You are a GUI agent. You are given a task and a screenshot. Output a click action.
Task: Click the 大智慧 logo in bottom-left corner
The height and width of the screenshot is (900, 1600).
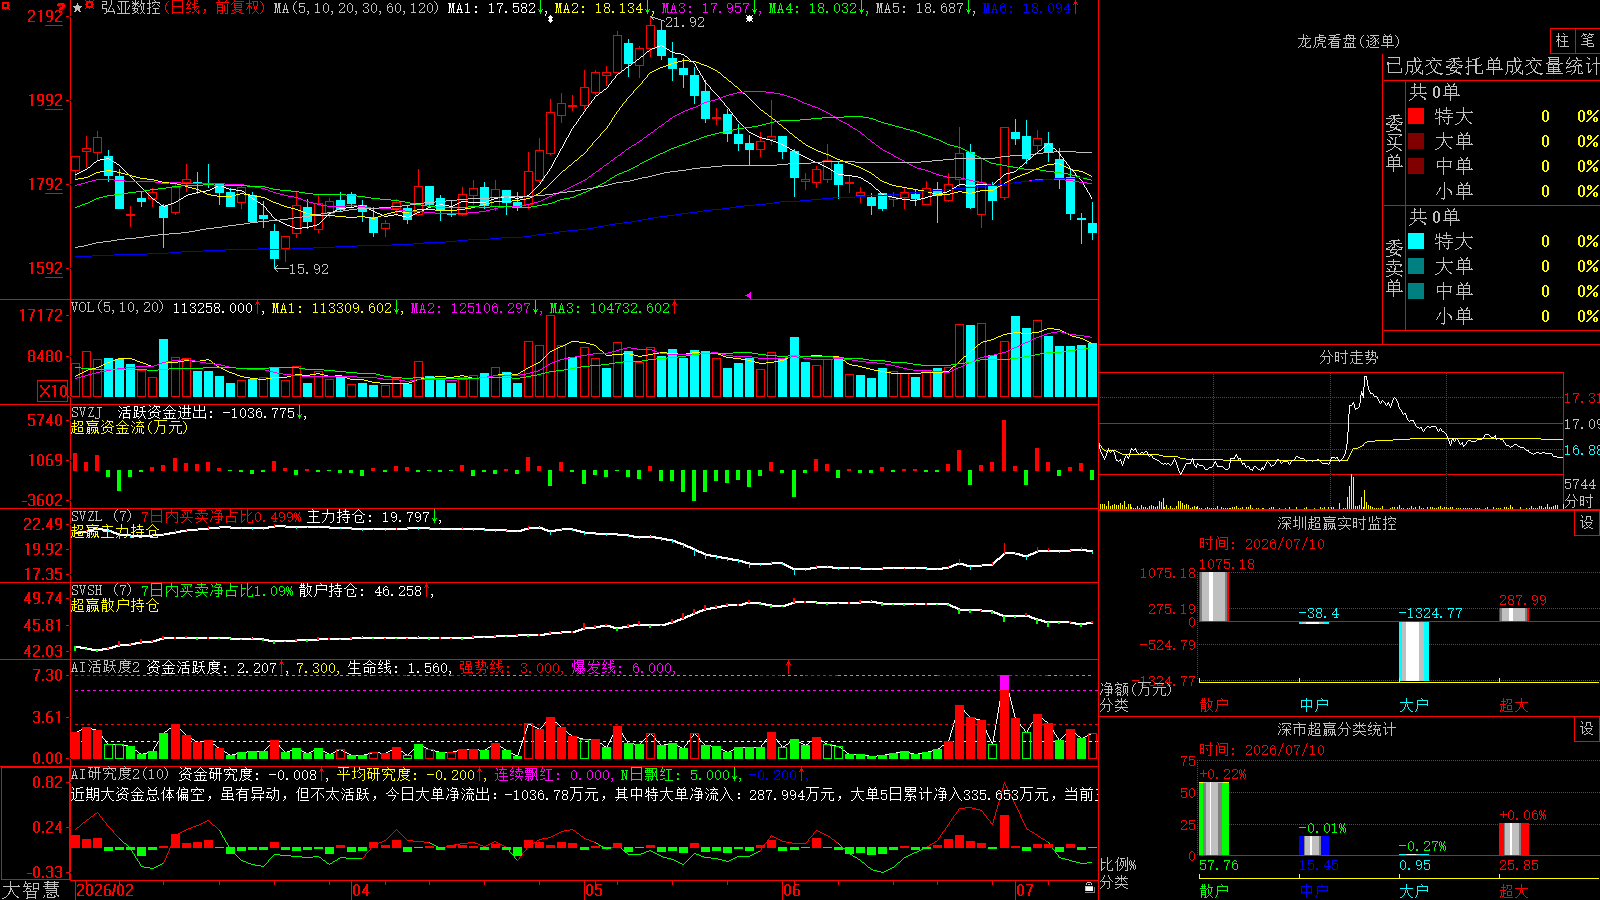31,890
